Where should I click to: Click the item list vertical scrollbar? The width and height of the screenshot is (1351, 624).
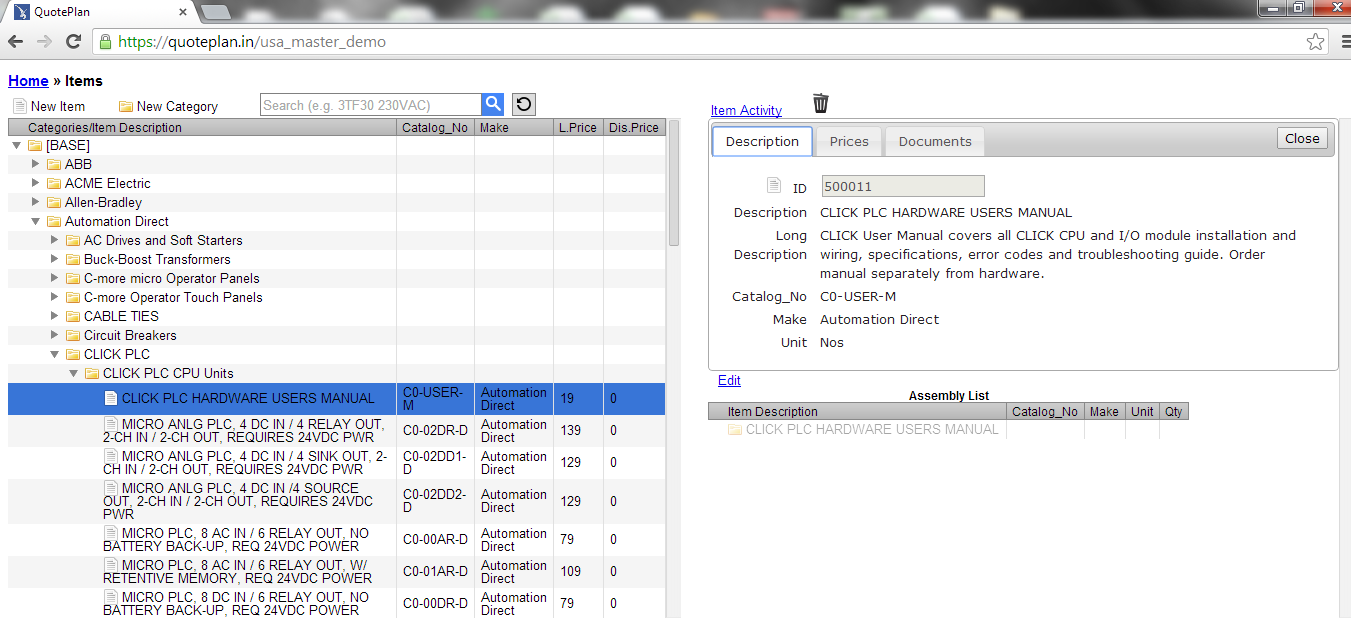(x=674, y=185)
